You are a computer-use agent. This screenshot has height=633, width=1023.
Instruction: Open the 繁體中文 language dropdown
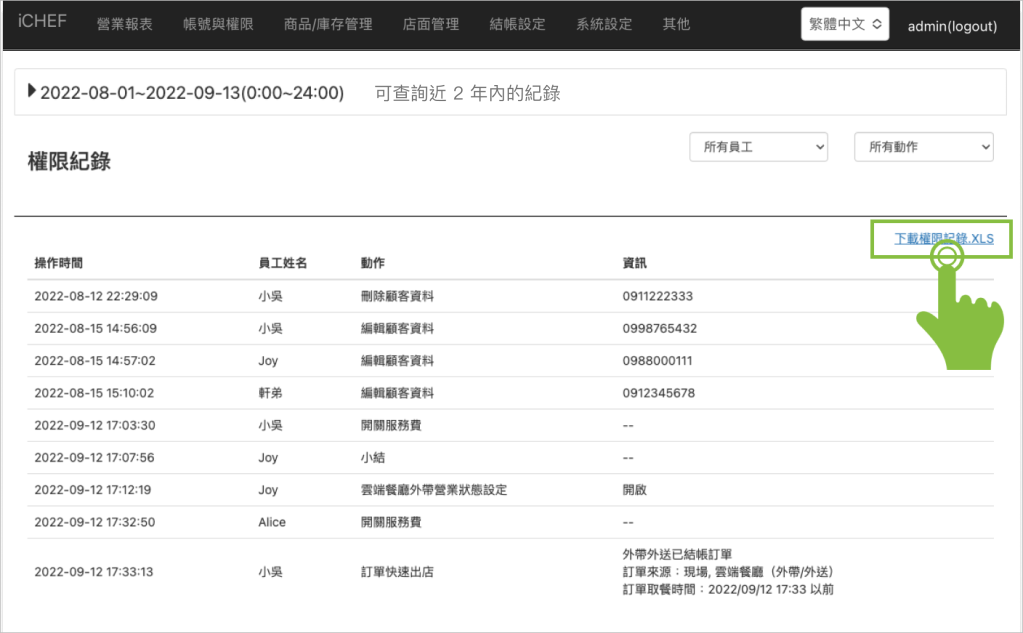[845, 25]
